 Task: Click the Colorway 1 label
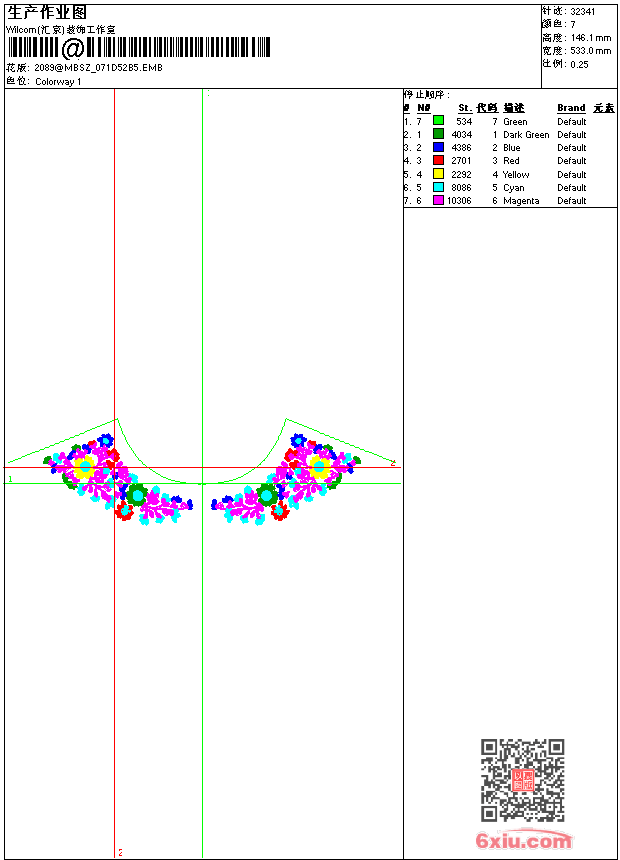point(58,82)
